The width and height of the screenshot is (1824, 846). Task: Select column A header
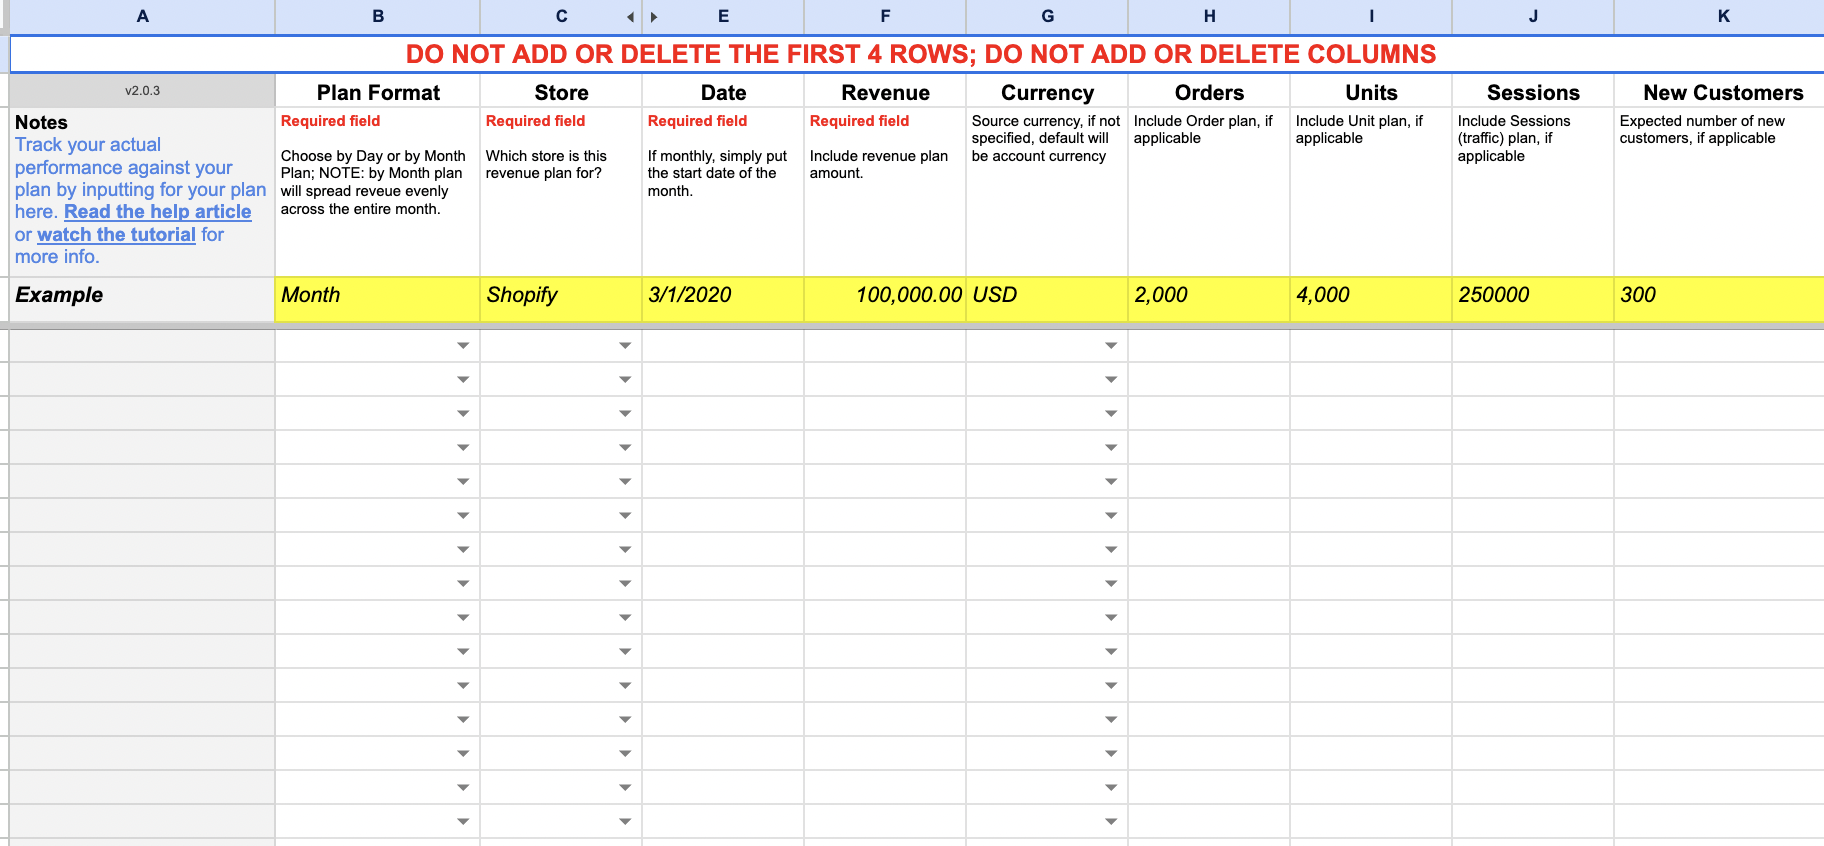tap(142, 17)
